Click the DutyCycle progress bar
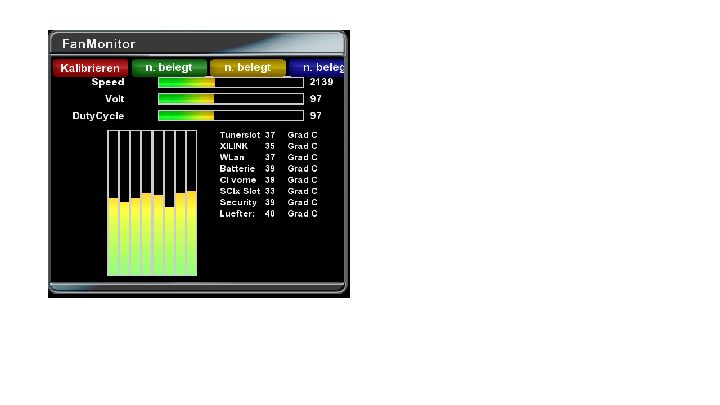 (x=230, y=116)
